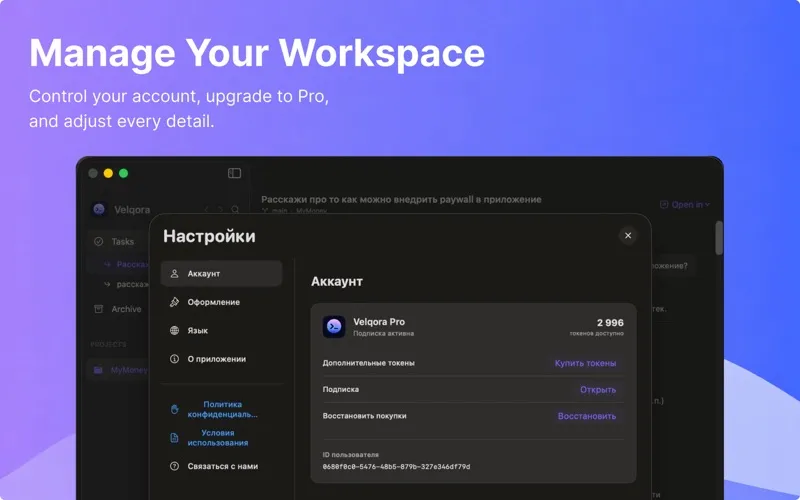Screen dimensions: 800x500
Task: Click the user ID string 0680f8c0-5476-48b5...
Action: tap(396, 467)
